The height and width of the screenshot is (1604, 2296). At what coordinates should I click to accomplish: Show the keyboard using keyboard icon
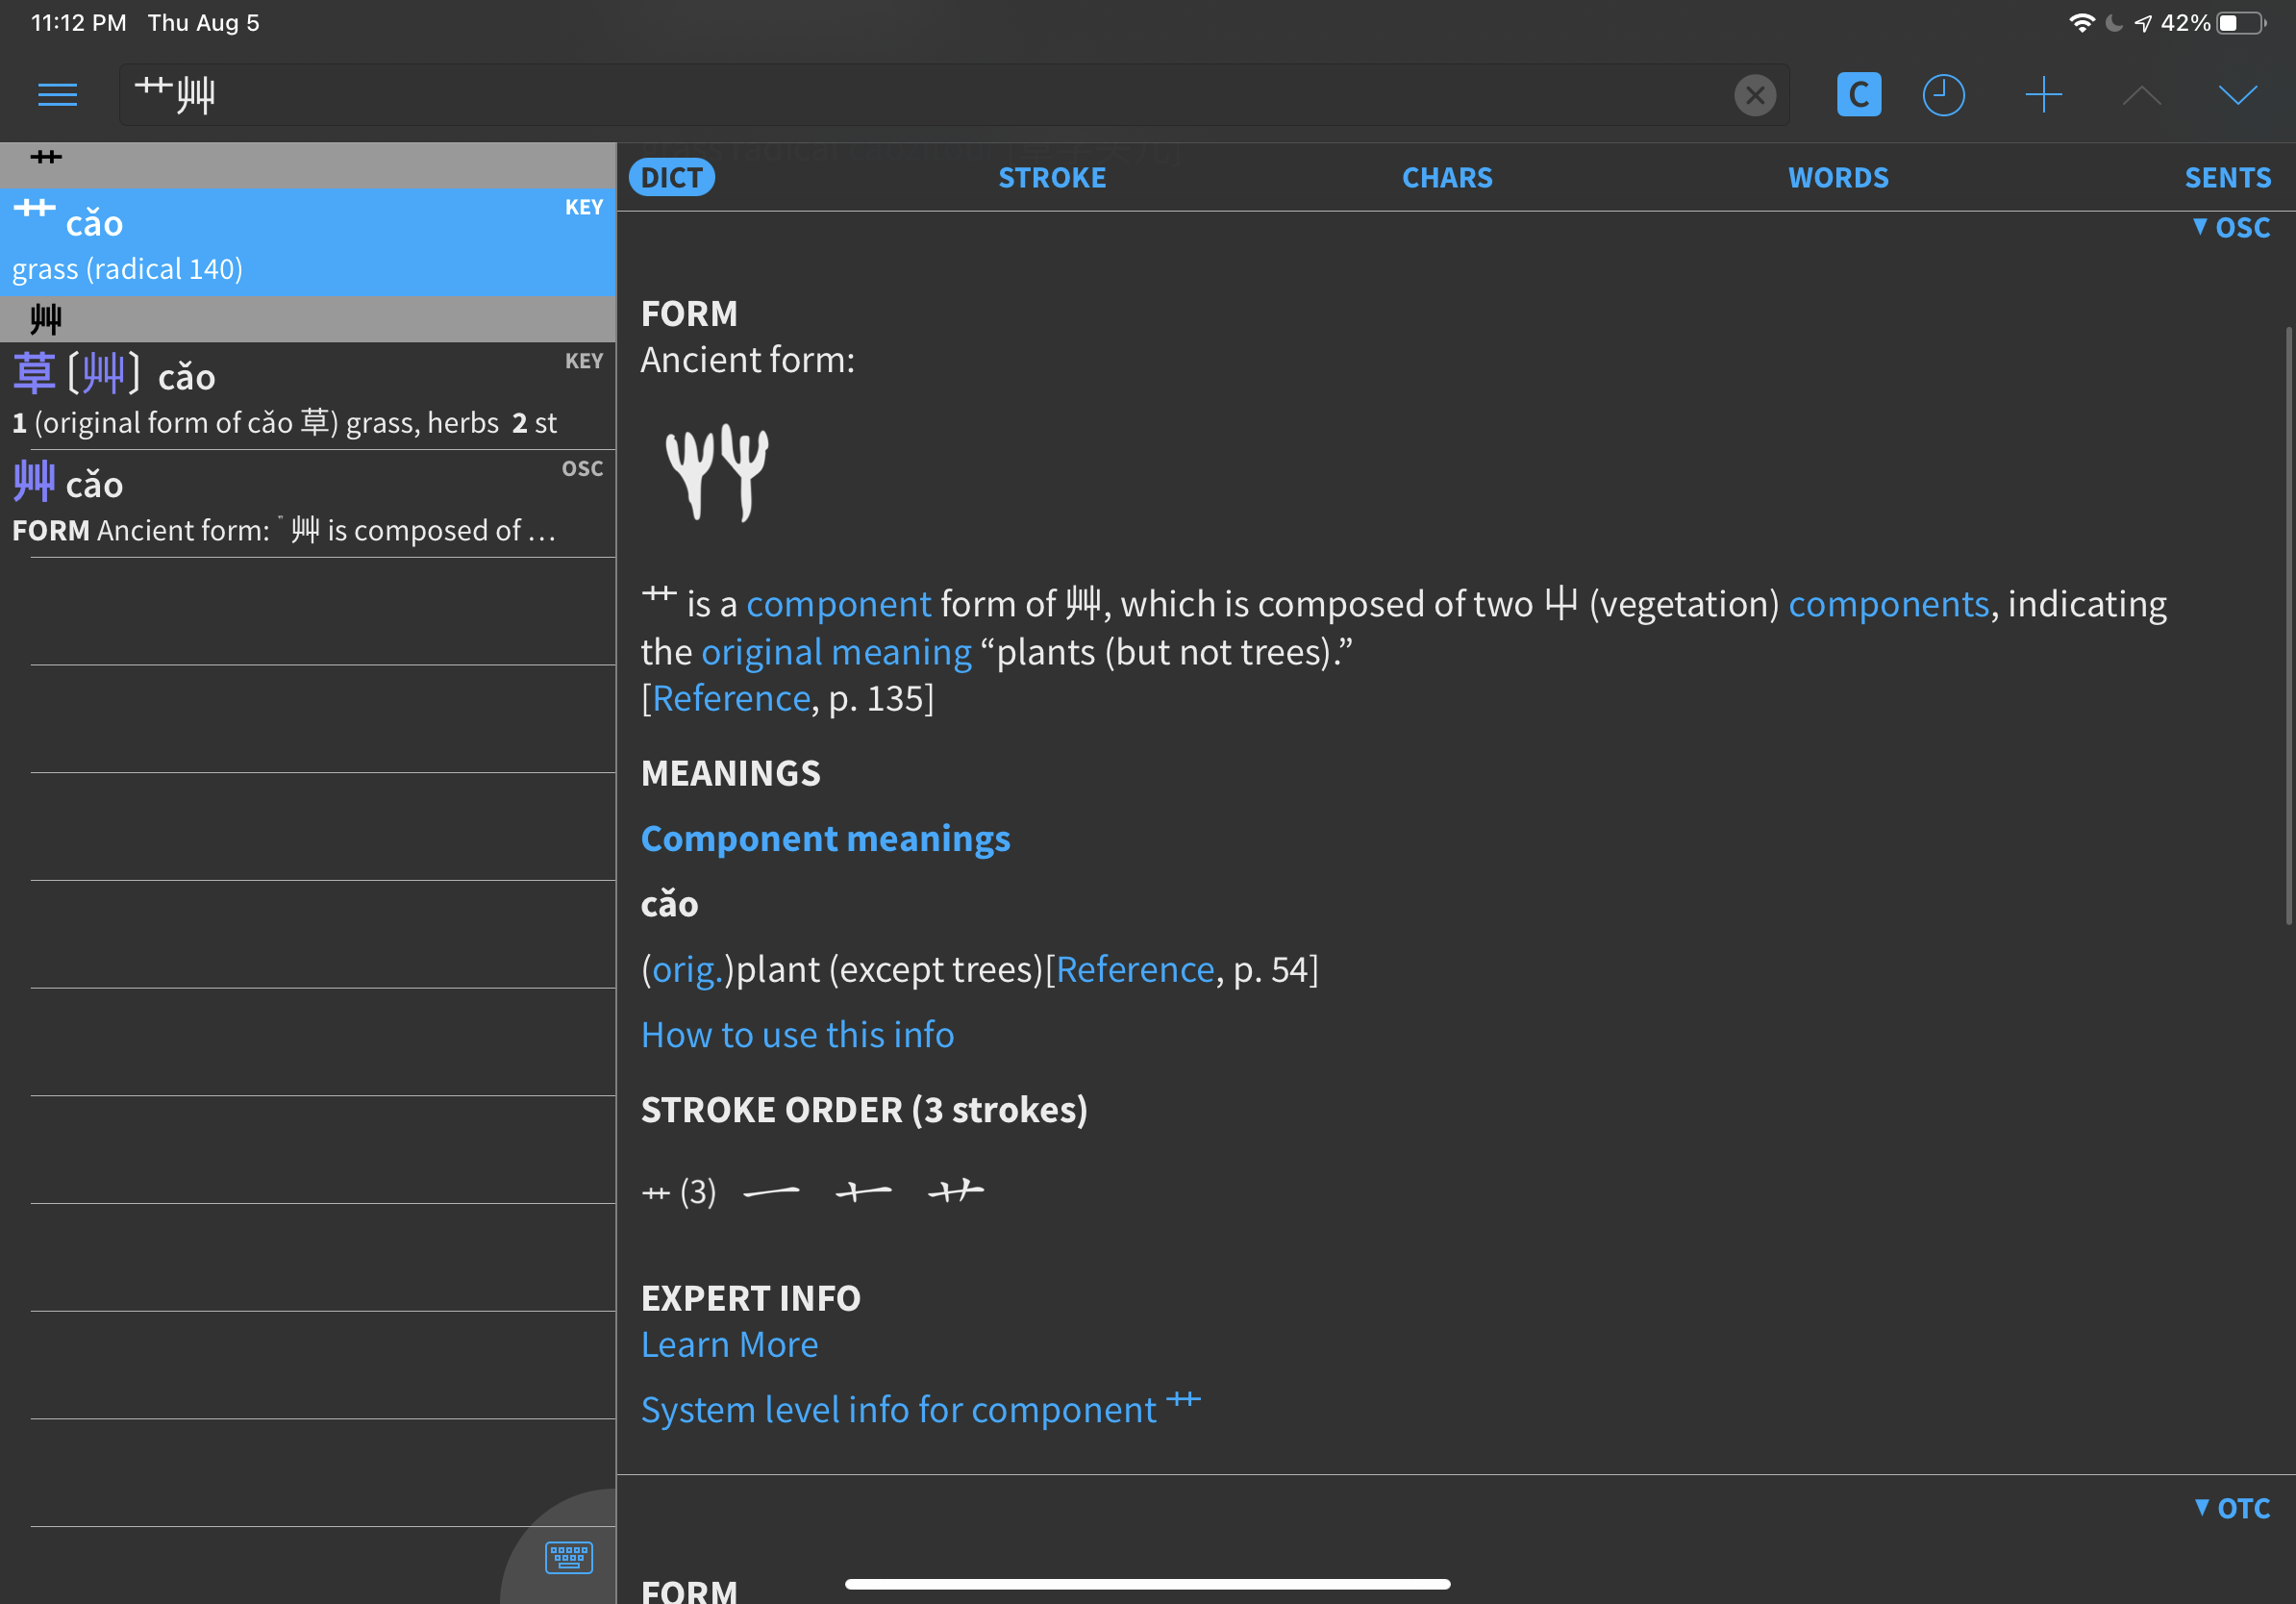(x=569, y=1556)
